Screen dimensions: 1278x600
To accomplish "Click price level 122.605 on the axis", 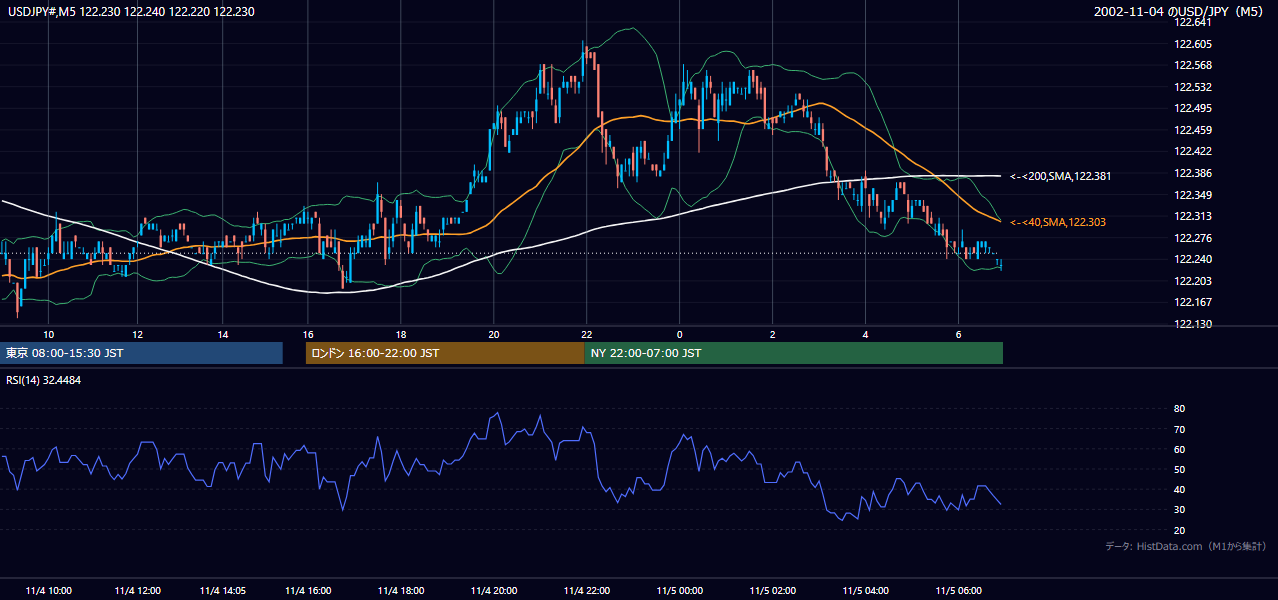I will click(1194, 44).
